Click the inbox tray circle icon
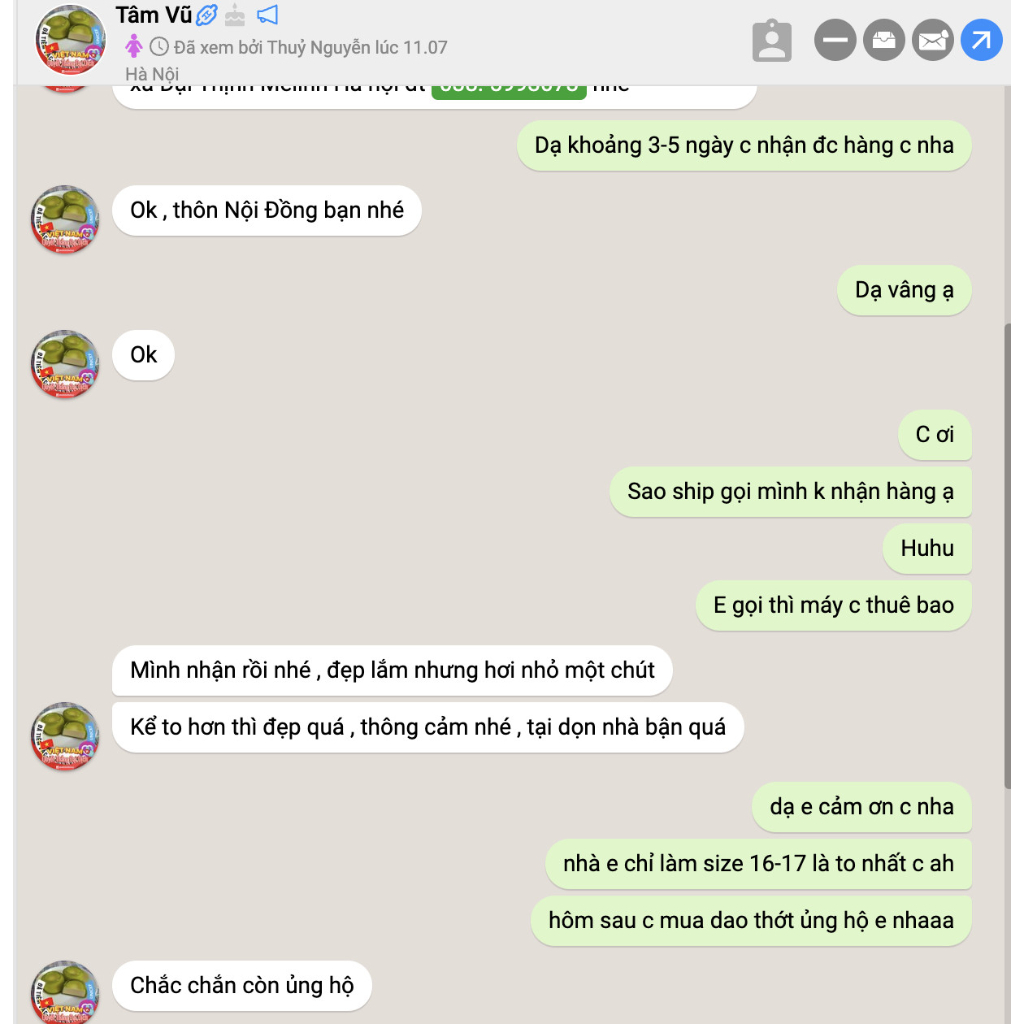Viewport: 1024px width, 1024px height. 884,40
